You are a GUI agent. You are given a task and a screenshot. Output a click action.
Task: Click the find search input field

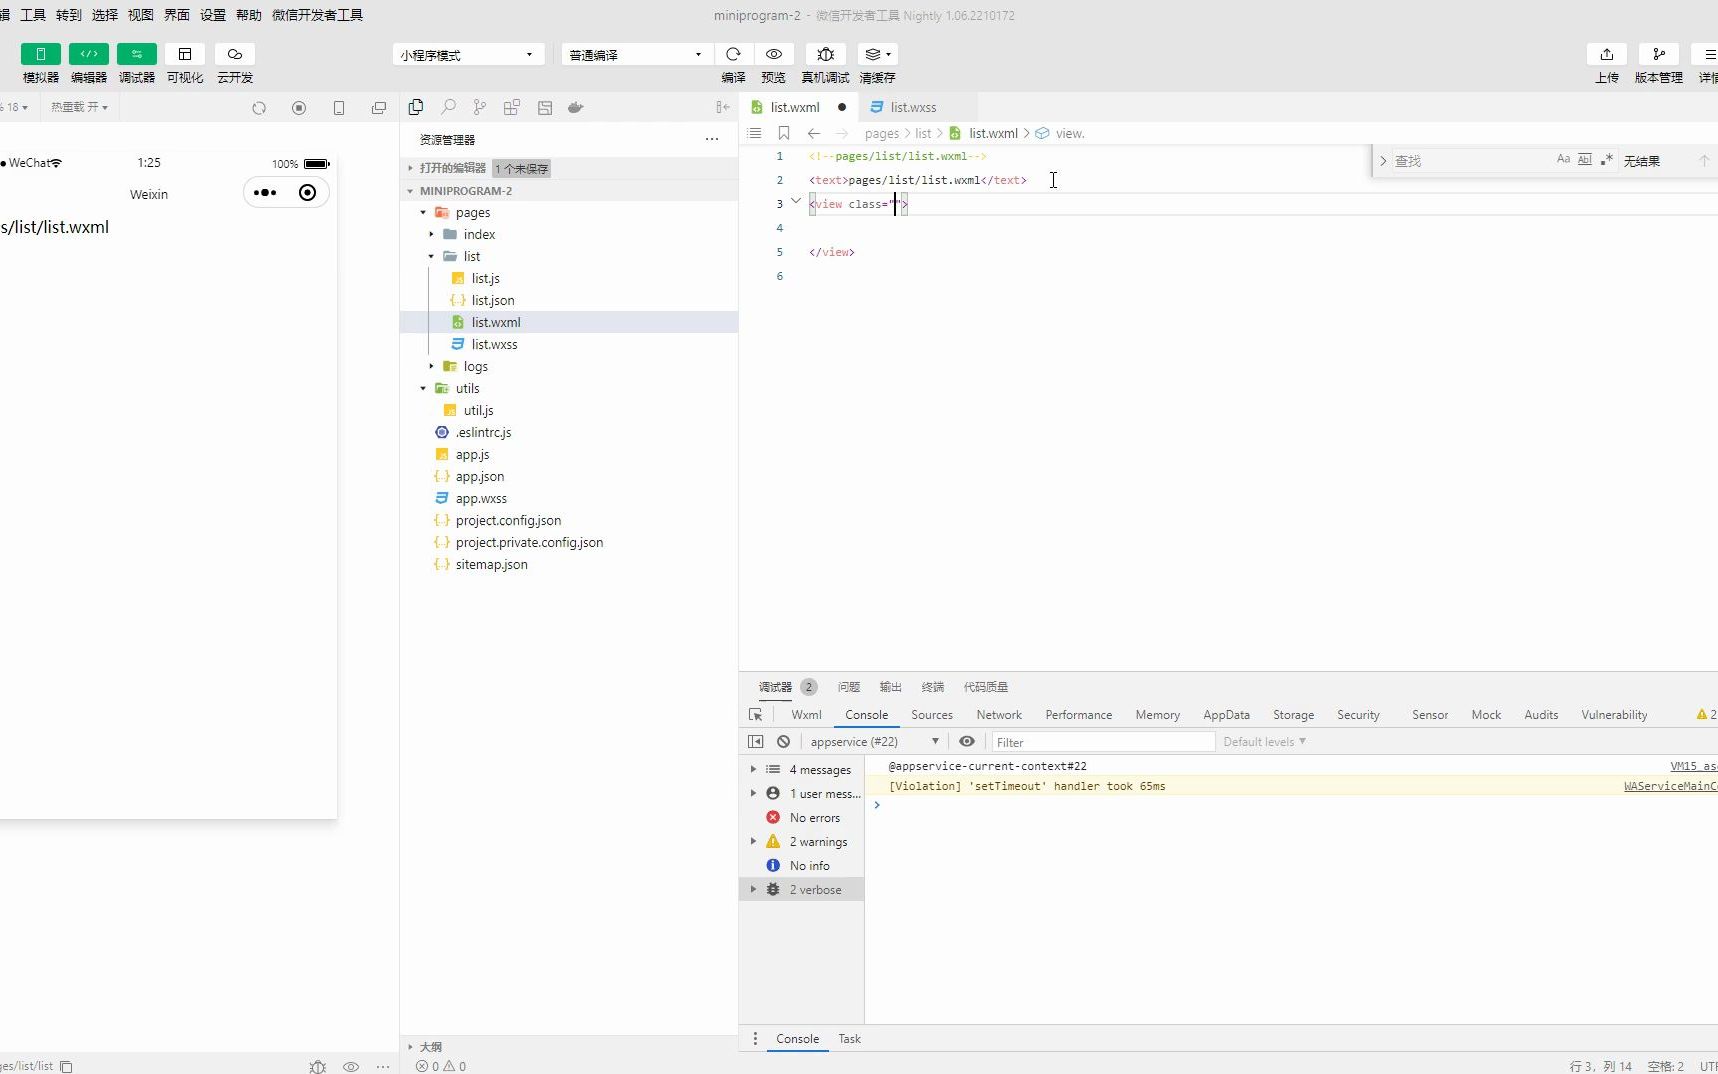click(x=1470, y=161)
